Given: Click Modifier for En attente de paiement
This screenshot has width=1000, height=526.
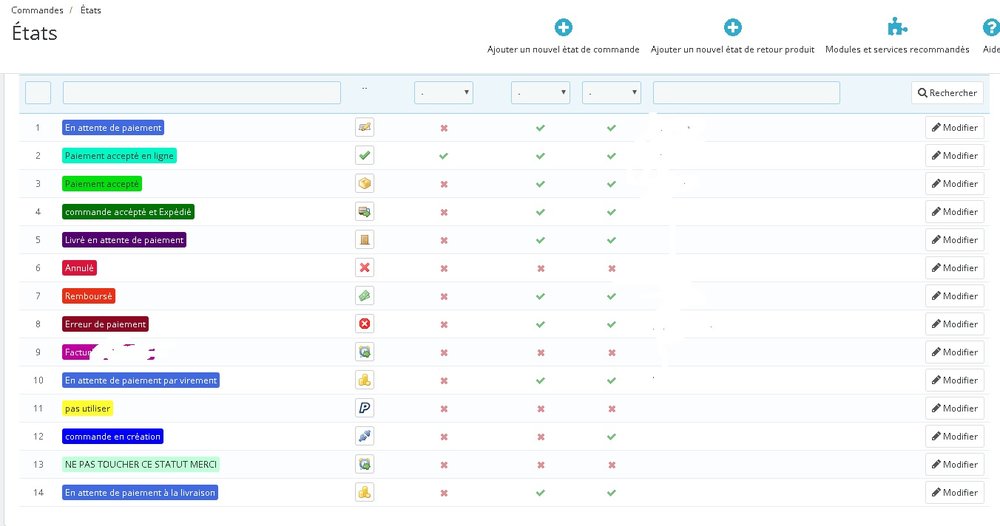Looking at the screenshot, I should pyautogui.click(x=955, y=128).
